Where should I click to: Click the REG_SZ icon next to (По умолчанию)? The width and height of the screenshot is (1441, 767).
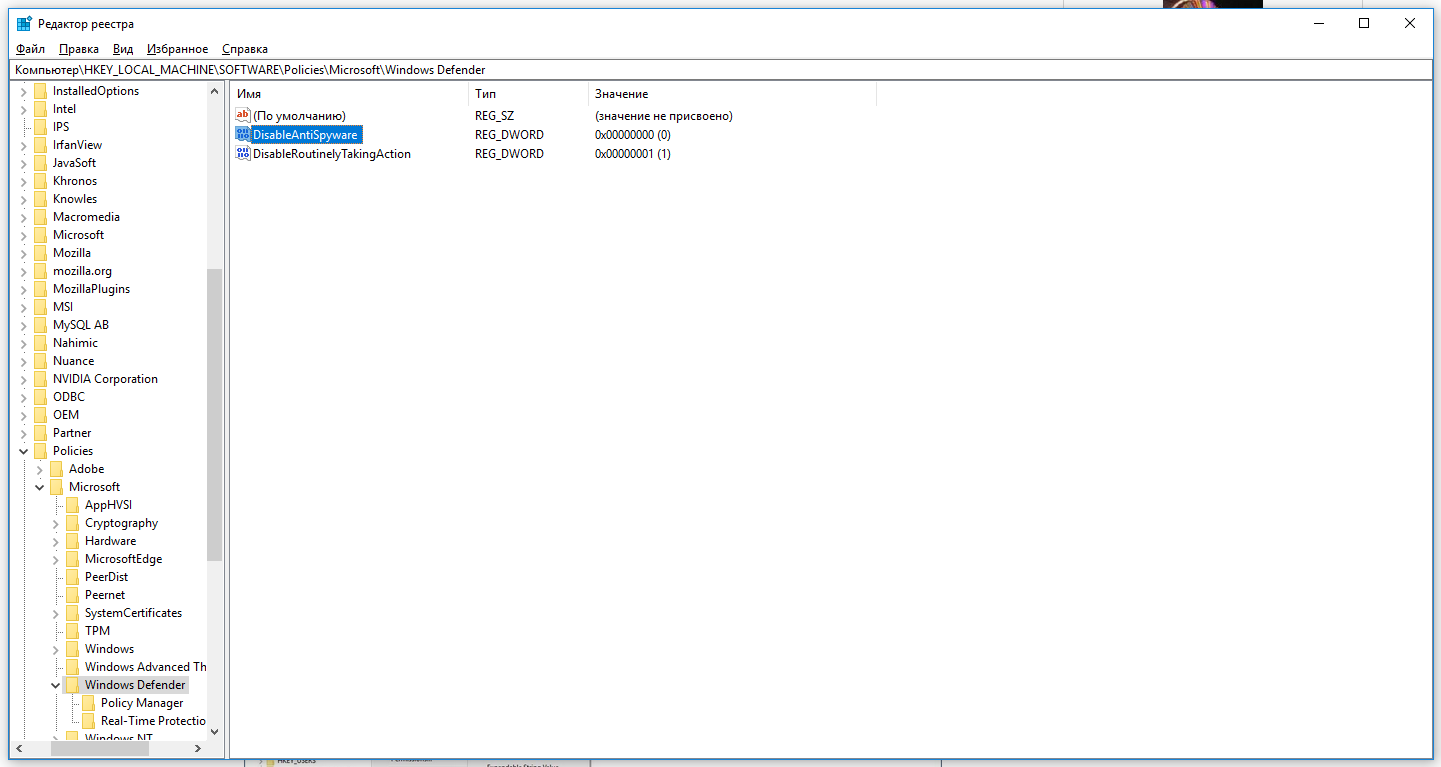tap(242, 115)
